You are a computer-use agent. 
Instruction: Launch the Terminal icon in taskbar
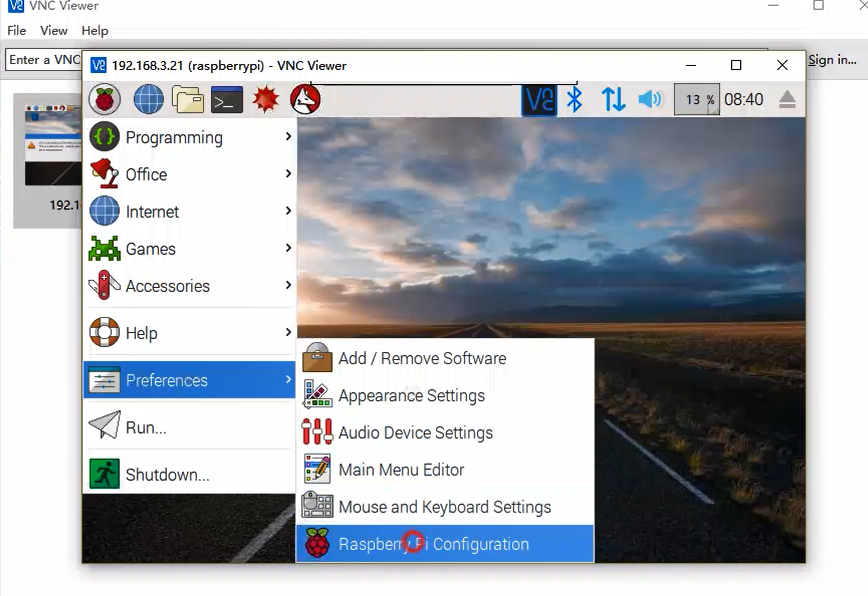tap(227, 100)
